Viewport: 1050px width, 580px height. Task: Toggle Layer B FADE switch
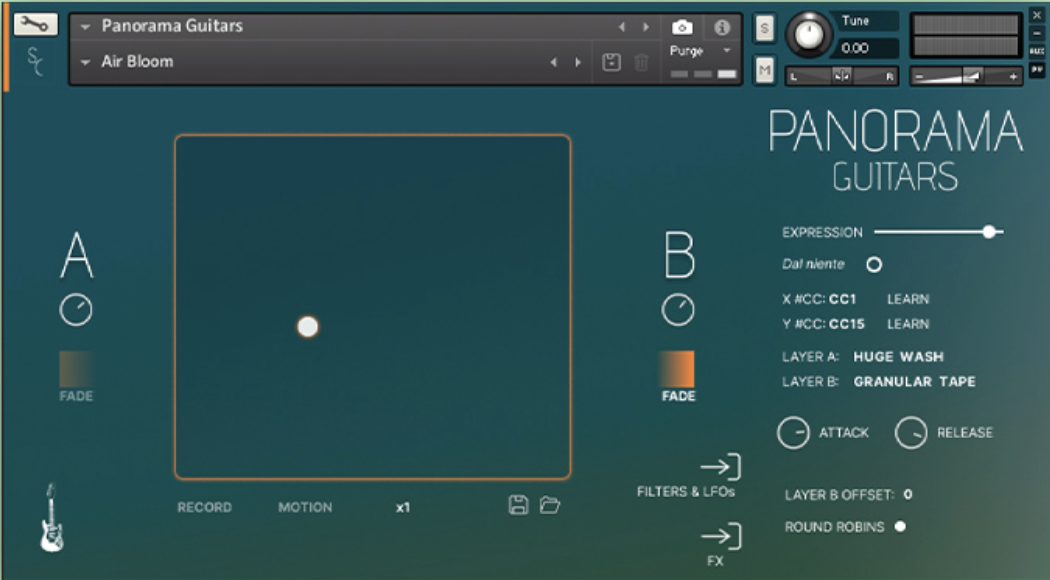tap(678, 369)
